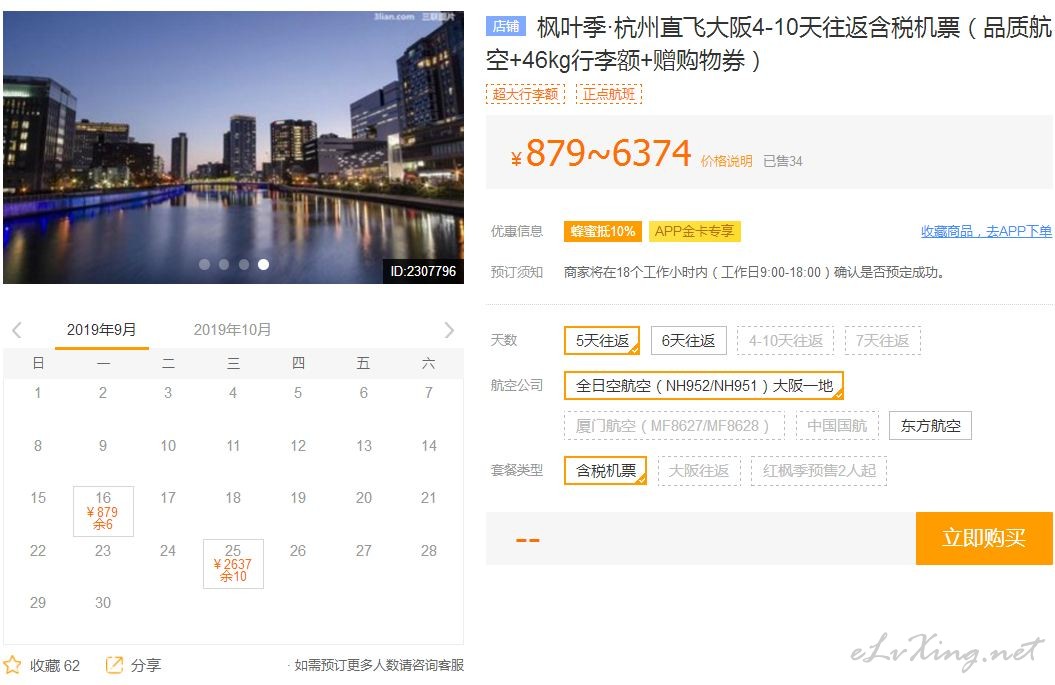Viewport: 1055px width, 685px height.
Task: Switch to the 2019年9月 calendar tab
Action: pos(102,330)
